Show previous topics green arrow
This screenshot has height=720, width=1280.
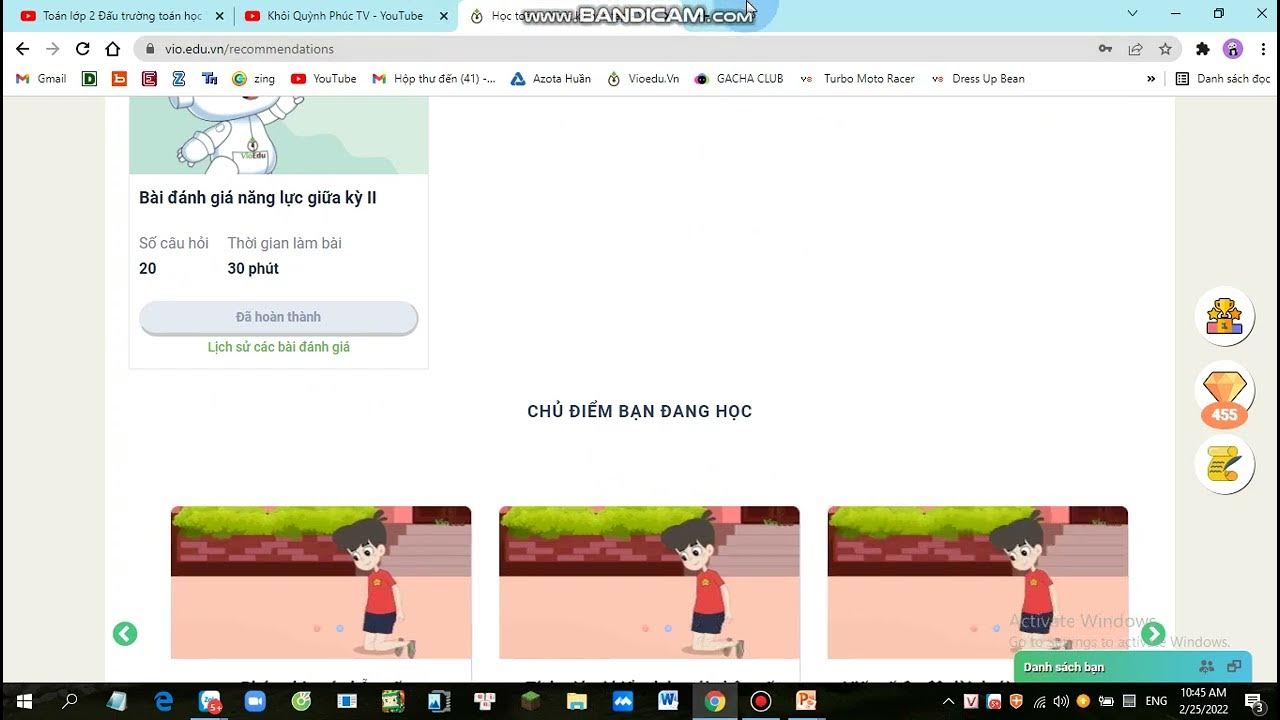(x=125, y=633)
